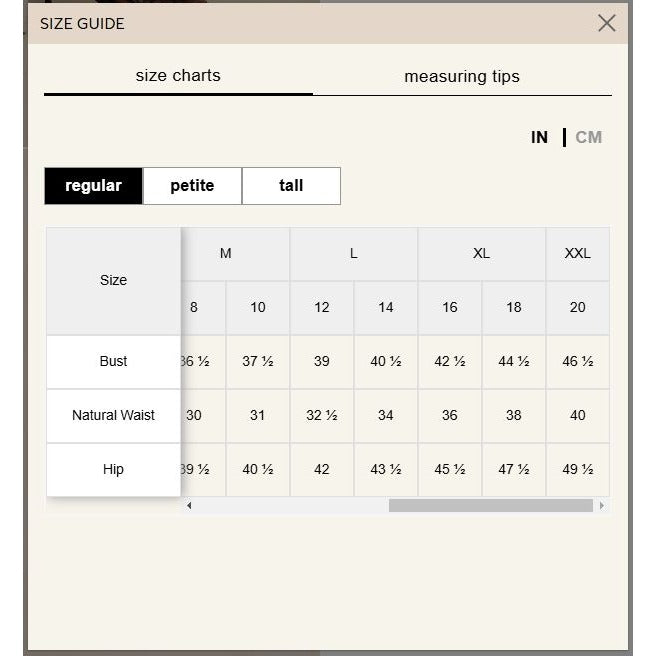656x656 pixels.
Task: Click the Natural Waist row label
Action: click(113, 416)
